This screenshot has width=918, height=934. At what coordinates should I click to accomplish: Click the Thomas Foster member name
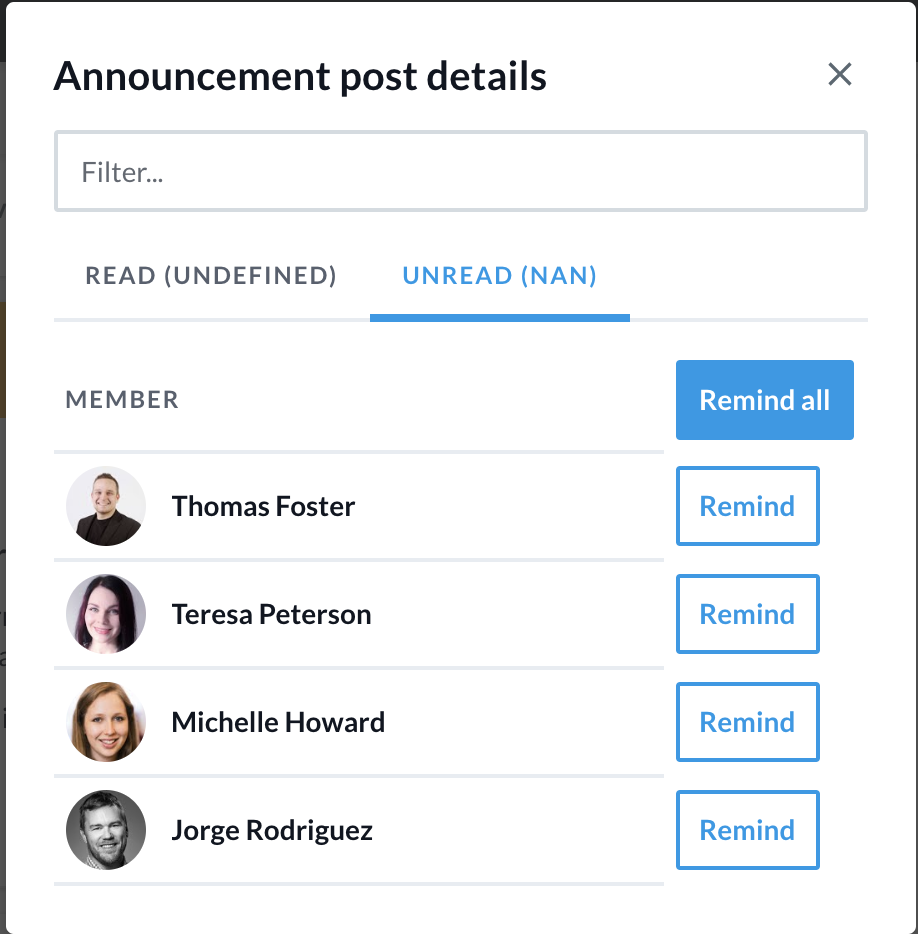[263, 506]
